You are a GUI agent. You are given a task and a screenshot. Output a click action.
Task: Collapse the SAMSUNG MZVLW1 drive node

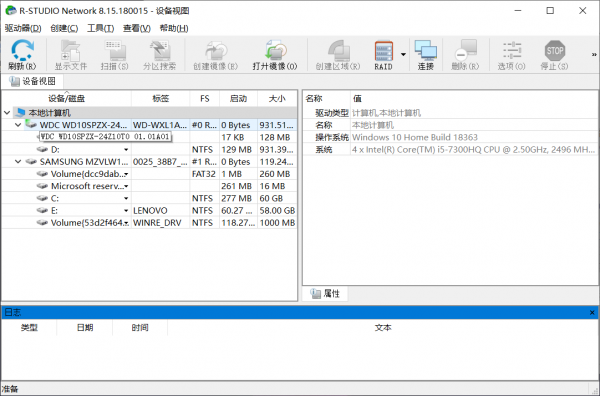click(x=18, y=162)
